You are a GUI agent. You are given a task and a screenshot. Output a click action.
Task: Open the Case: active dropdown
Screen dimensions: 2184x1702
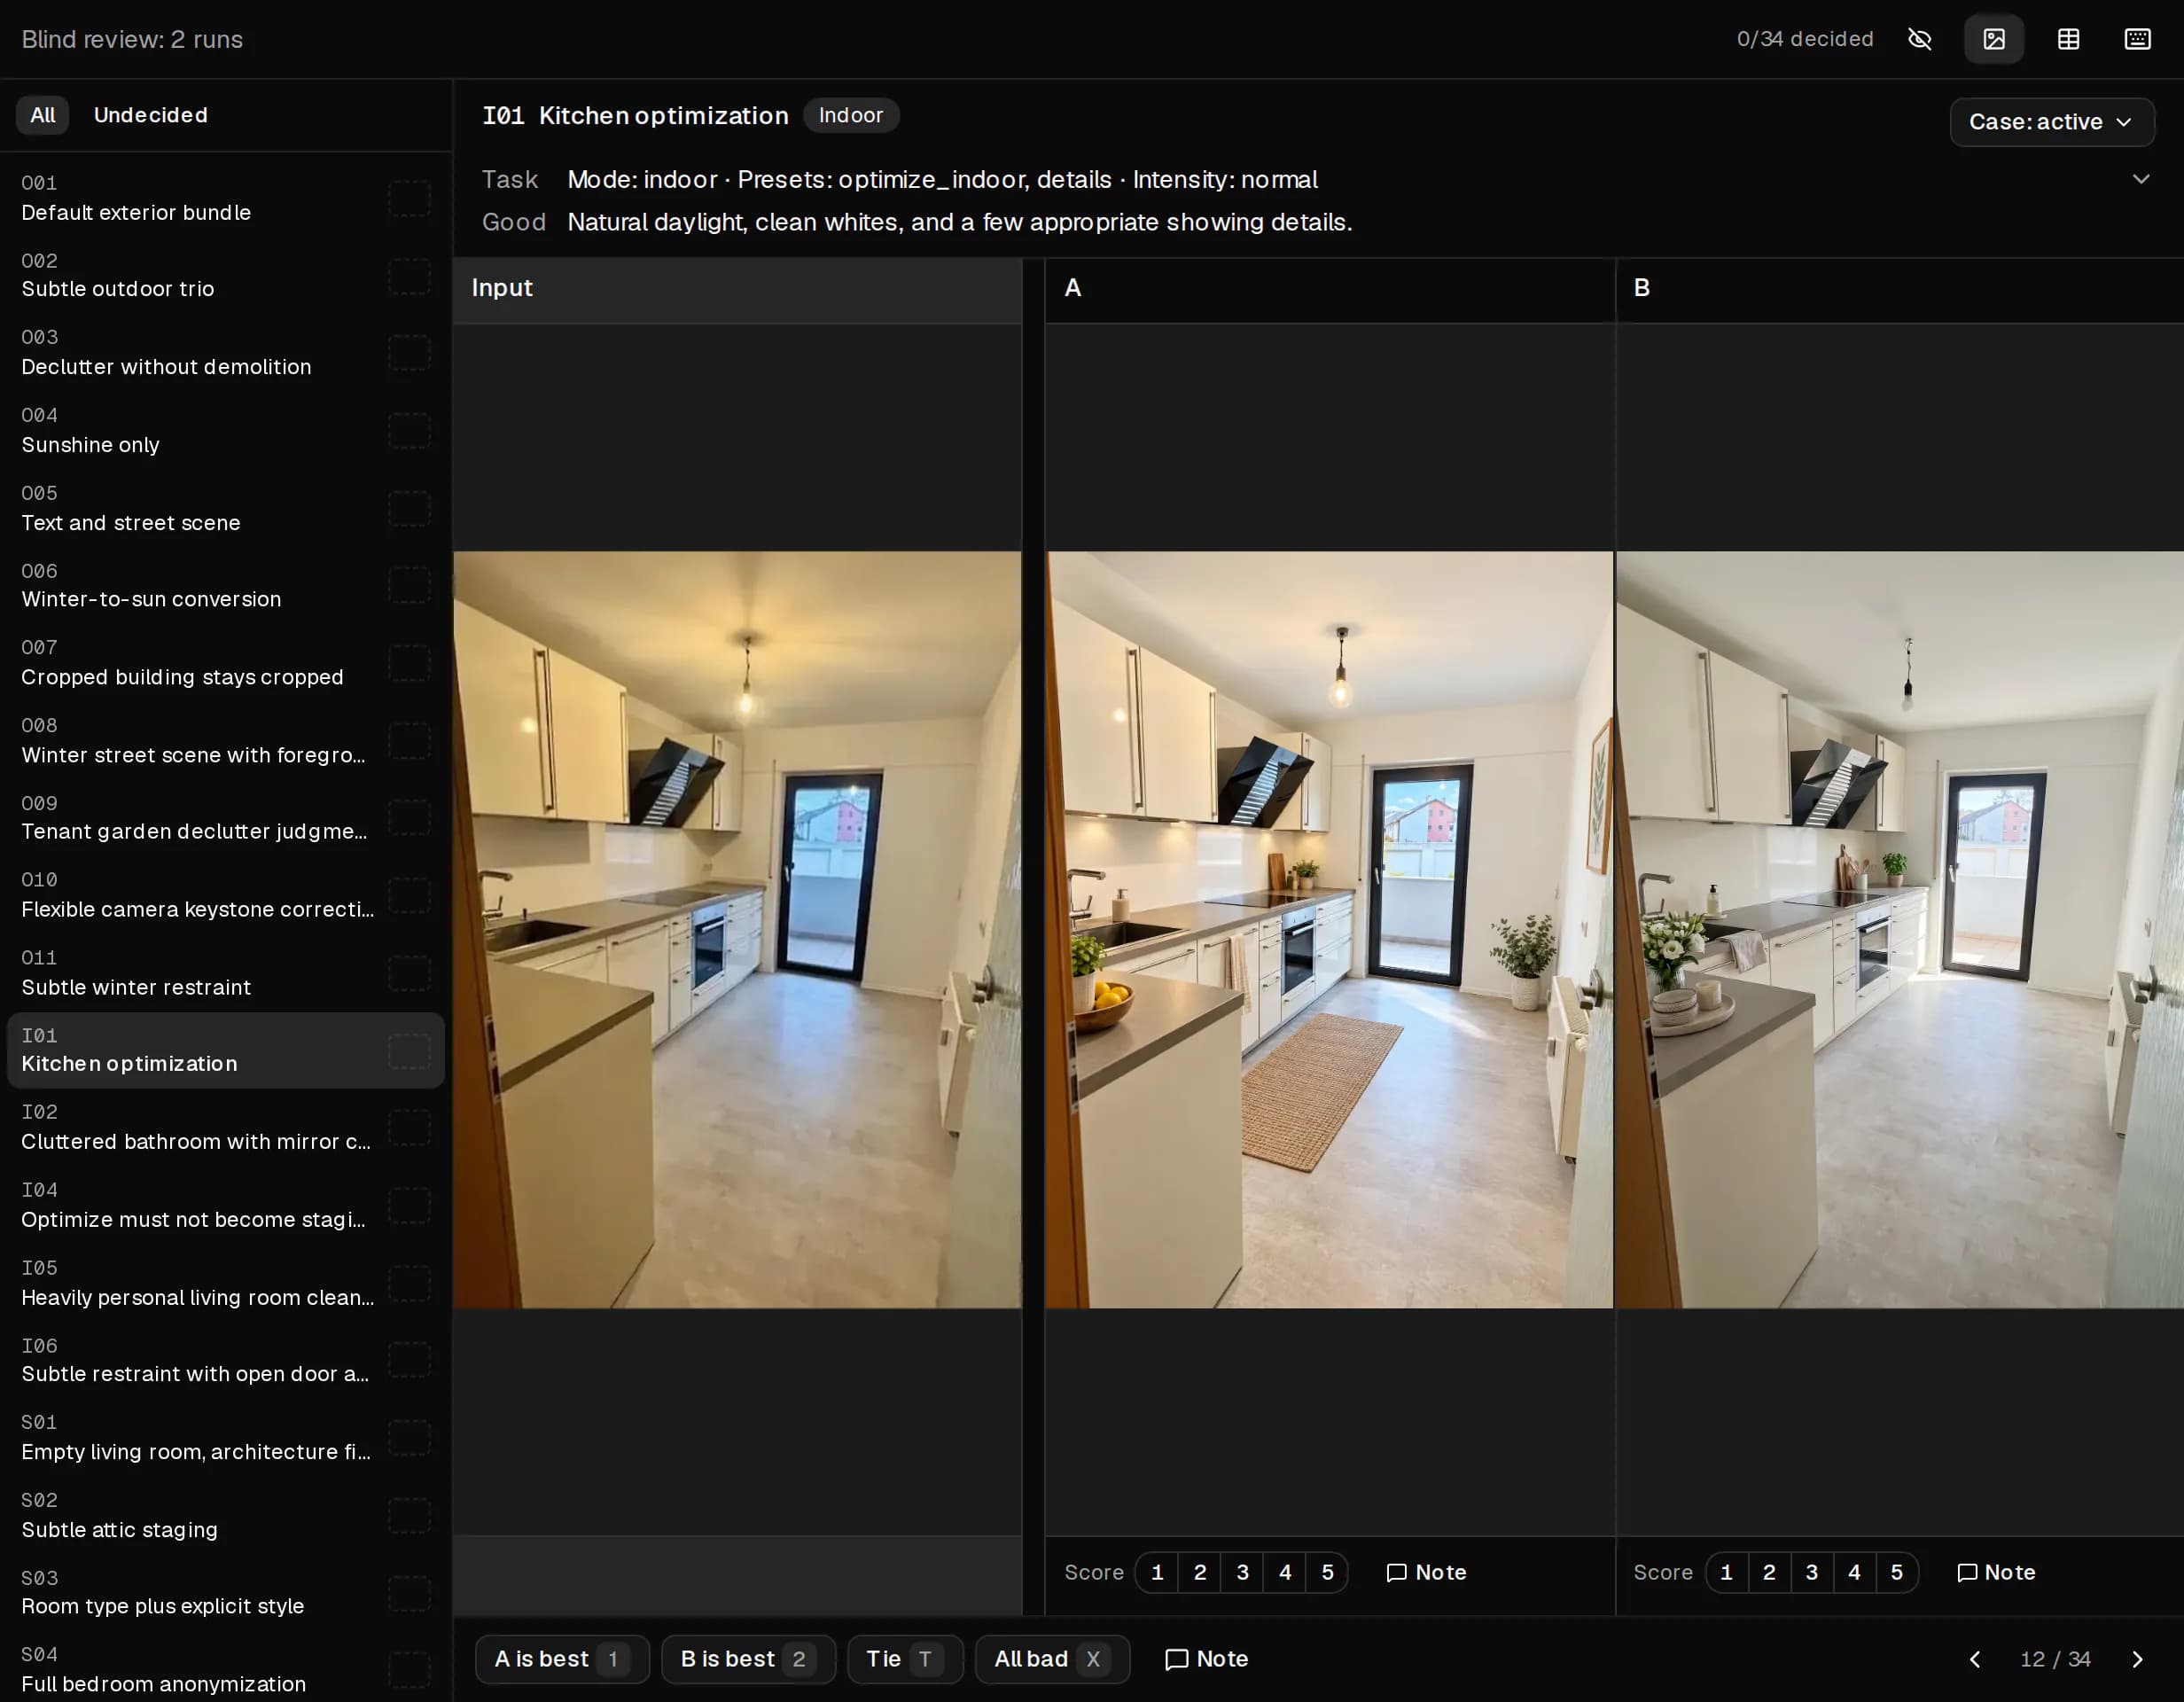pyautogui.click(x=2051, y=122)
